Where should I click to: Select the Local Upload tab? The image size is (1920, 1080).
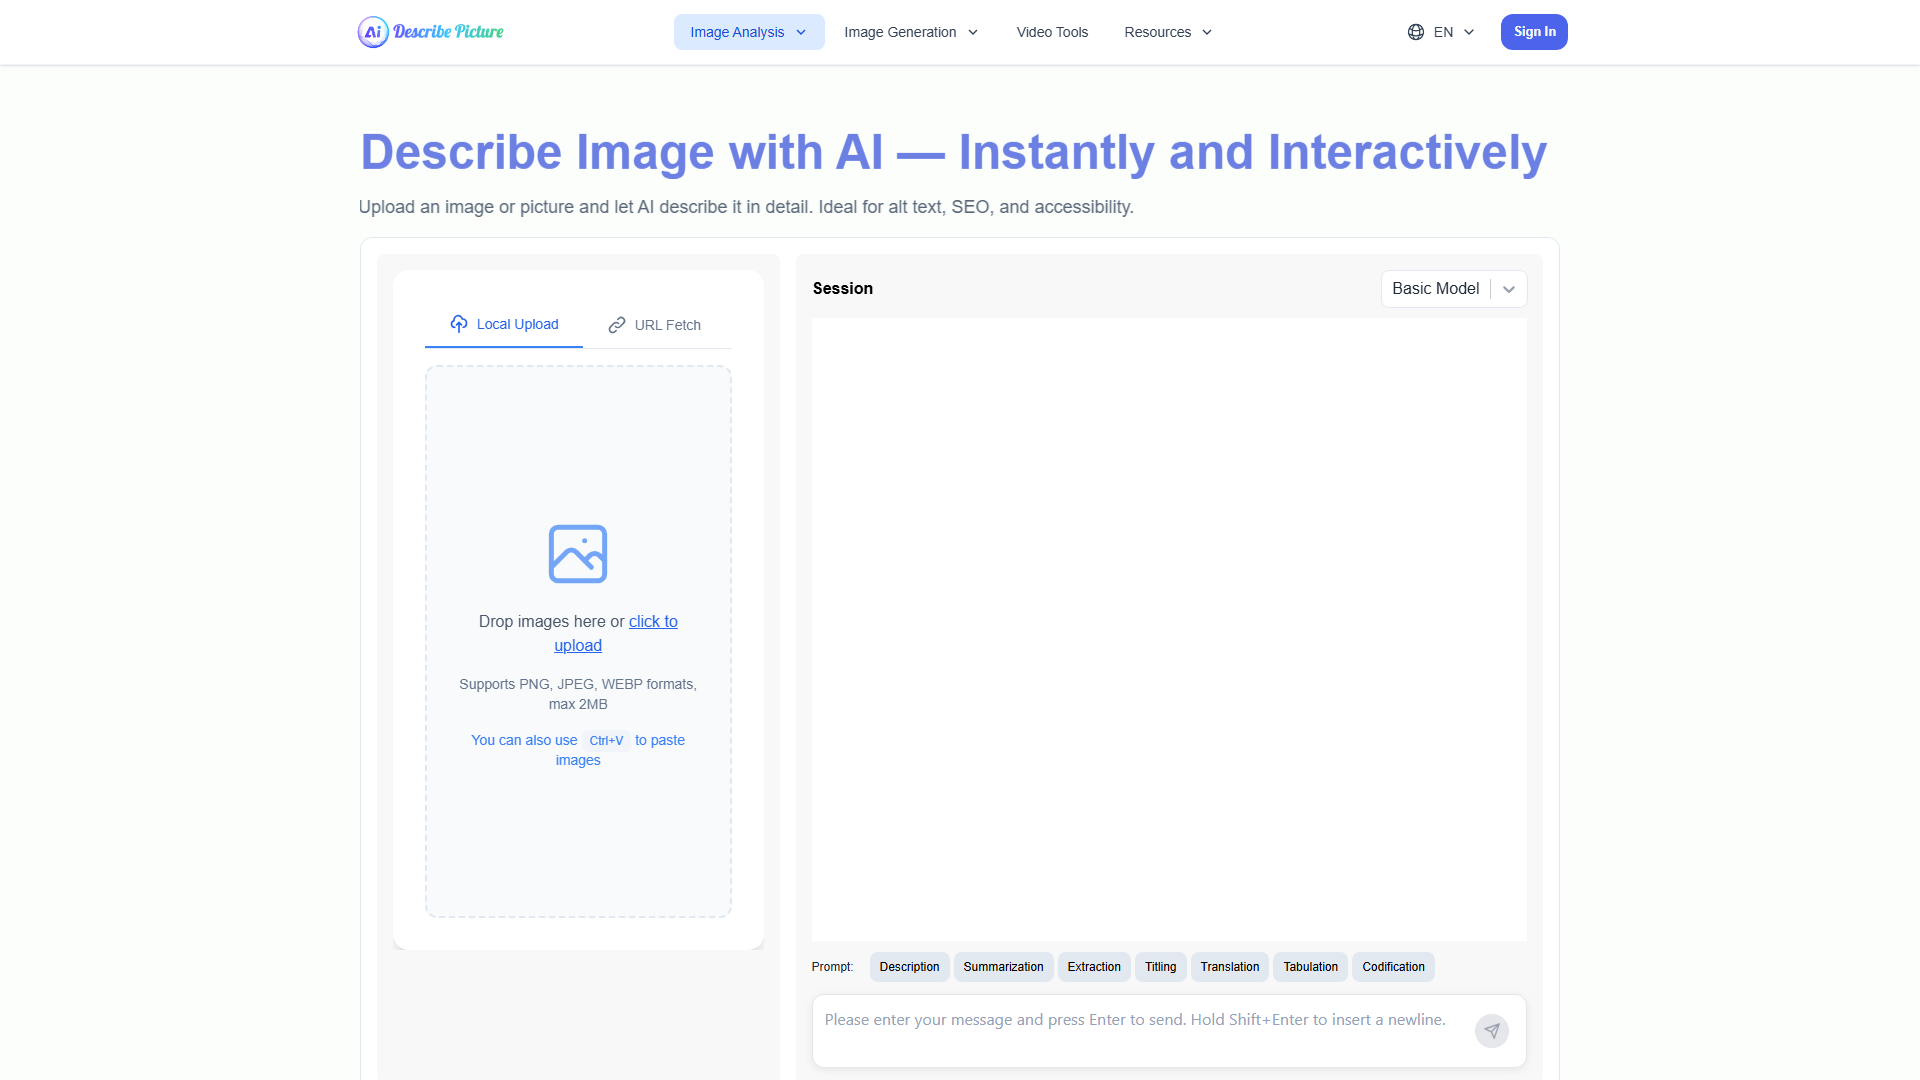pyautogui.click(x=504, y=324)
